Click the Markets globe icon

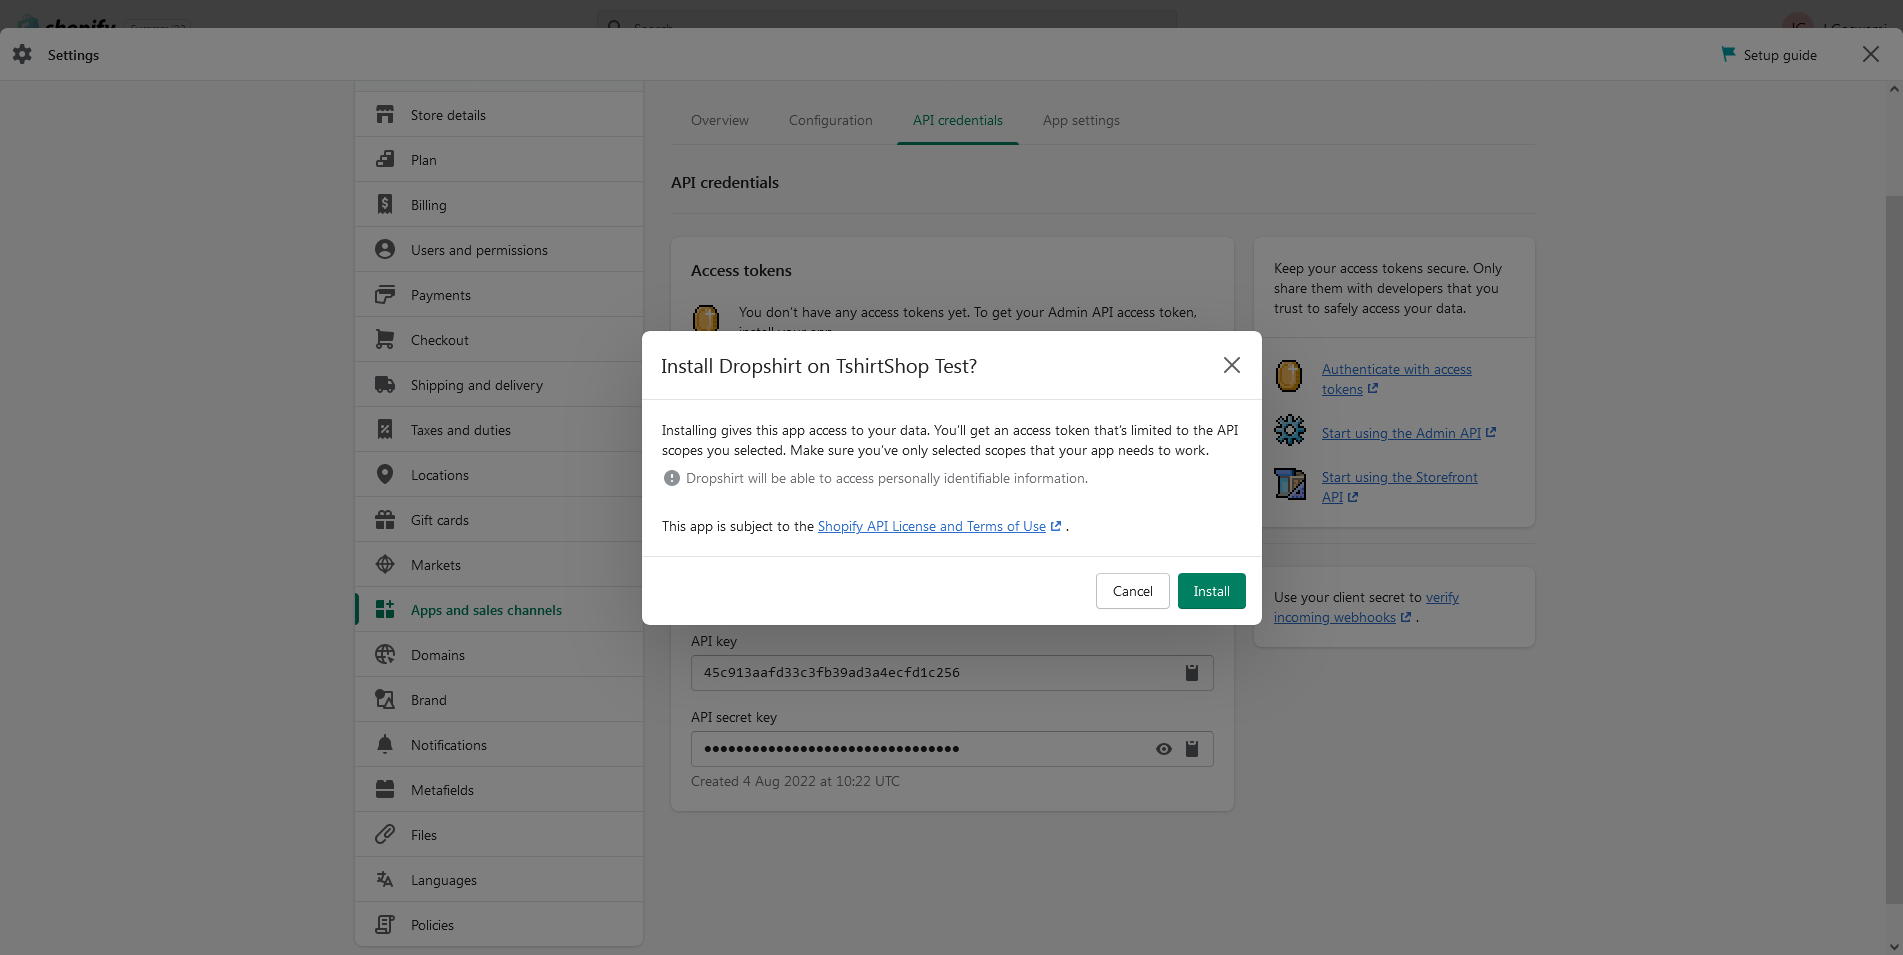pos(385,565)
